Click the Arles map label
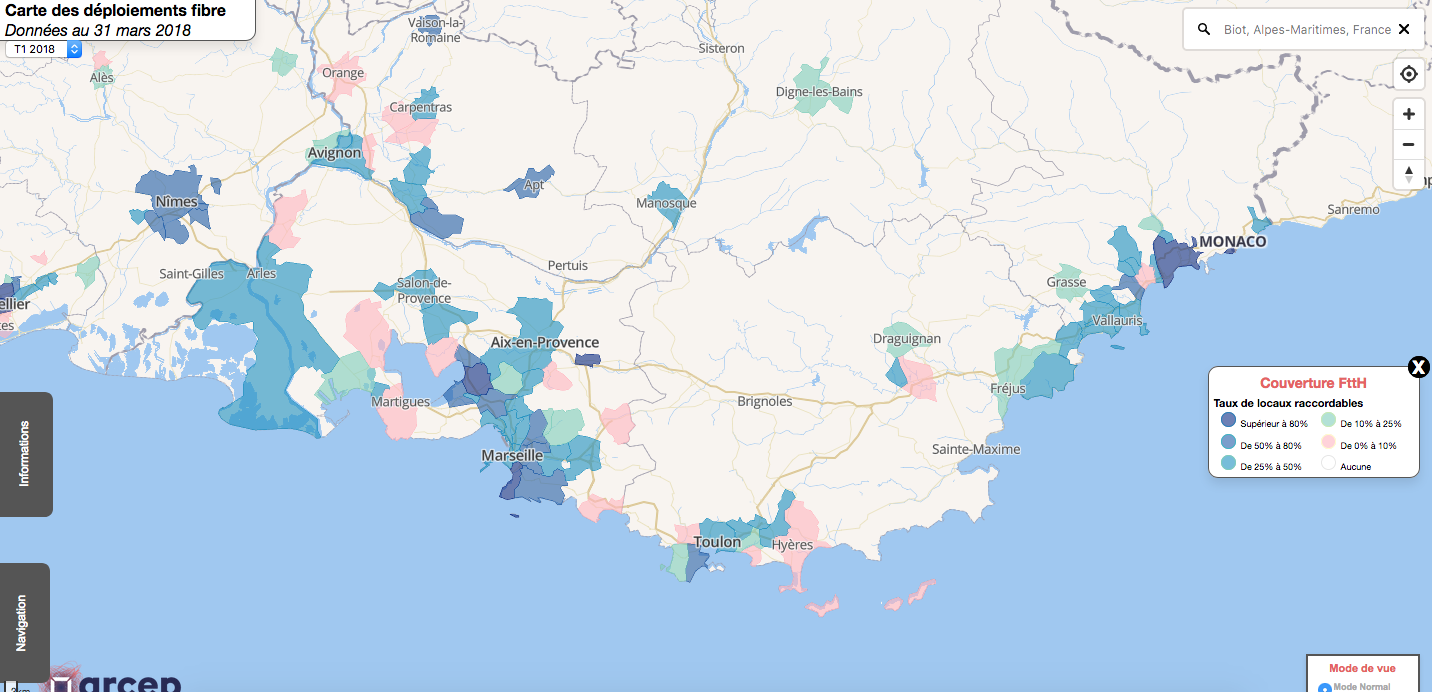This screenshot has height=692, width=1432. click(261, 274)
